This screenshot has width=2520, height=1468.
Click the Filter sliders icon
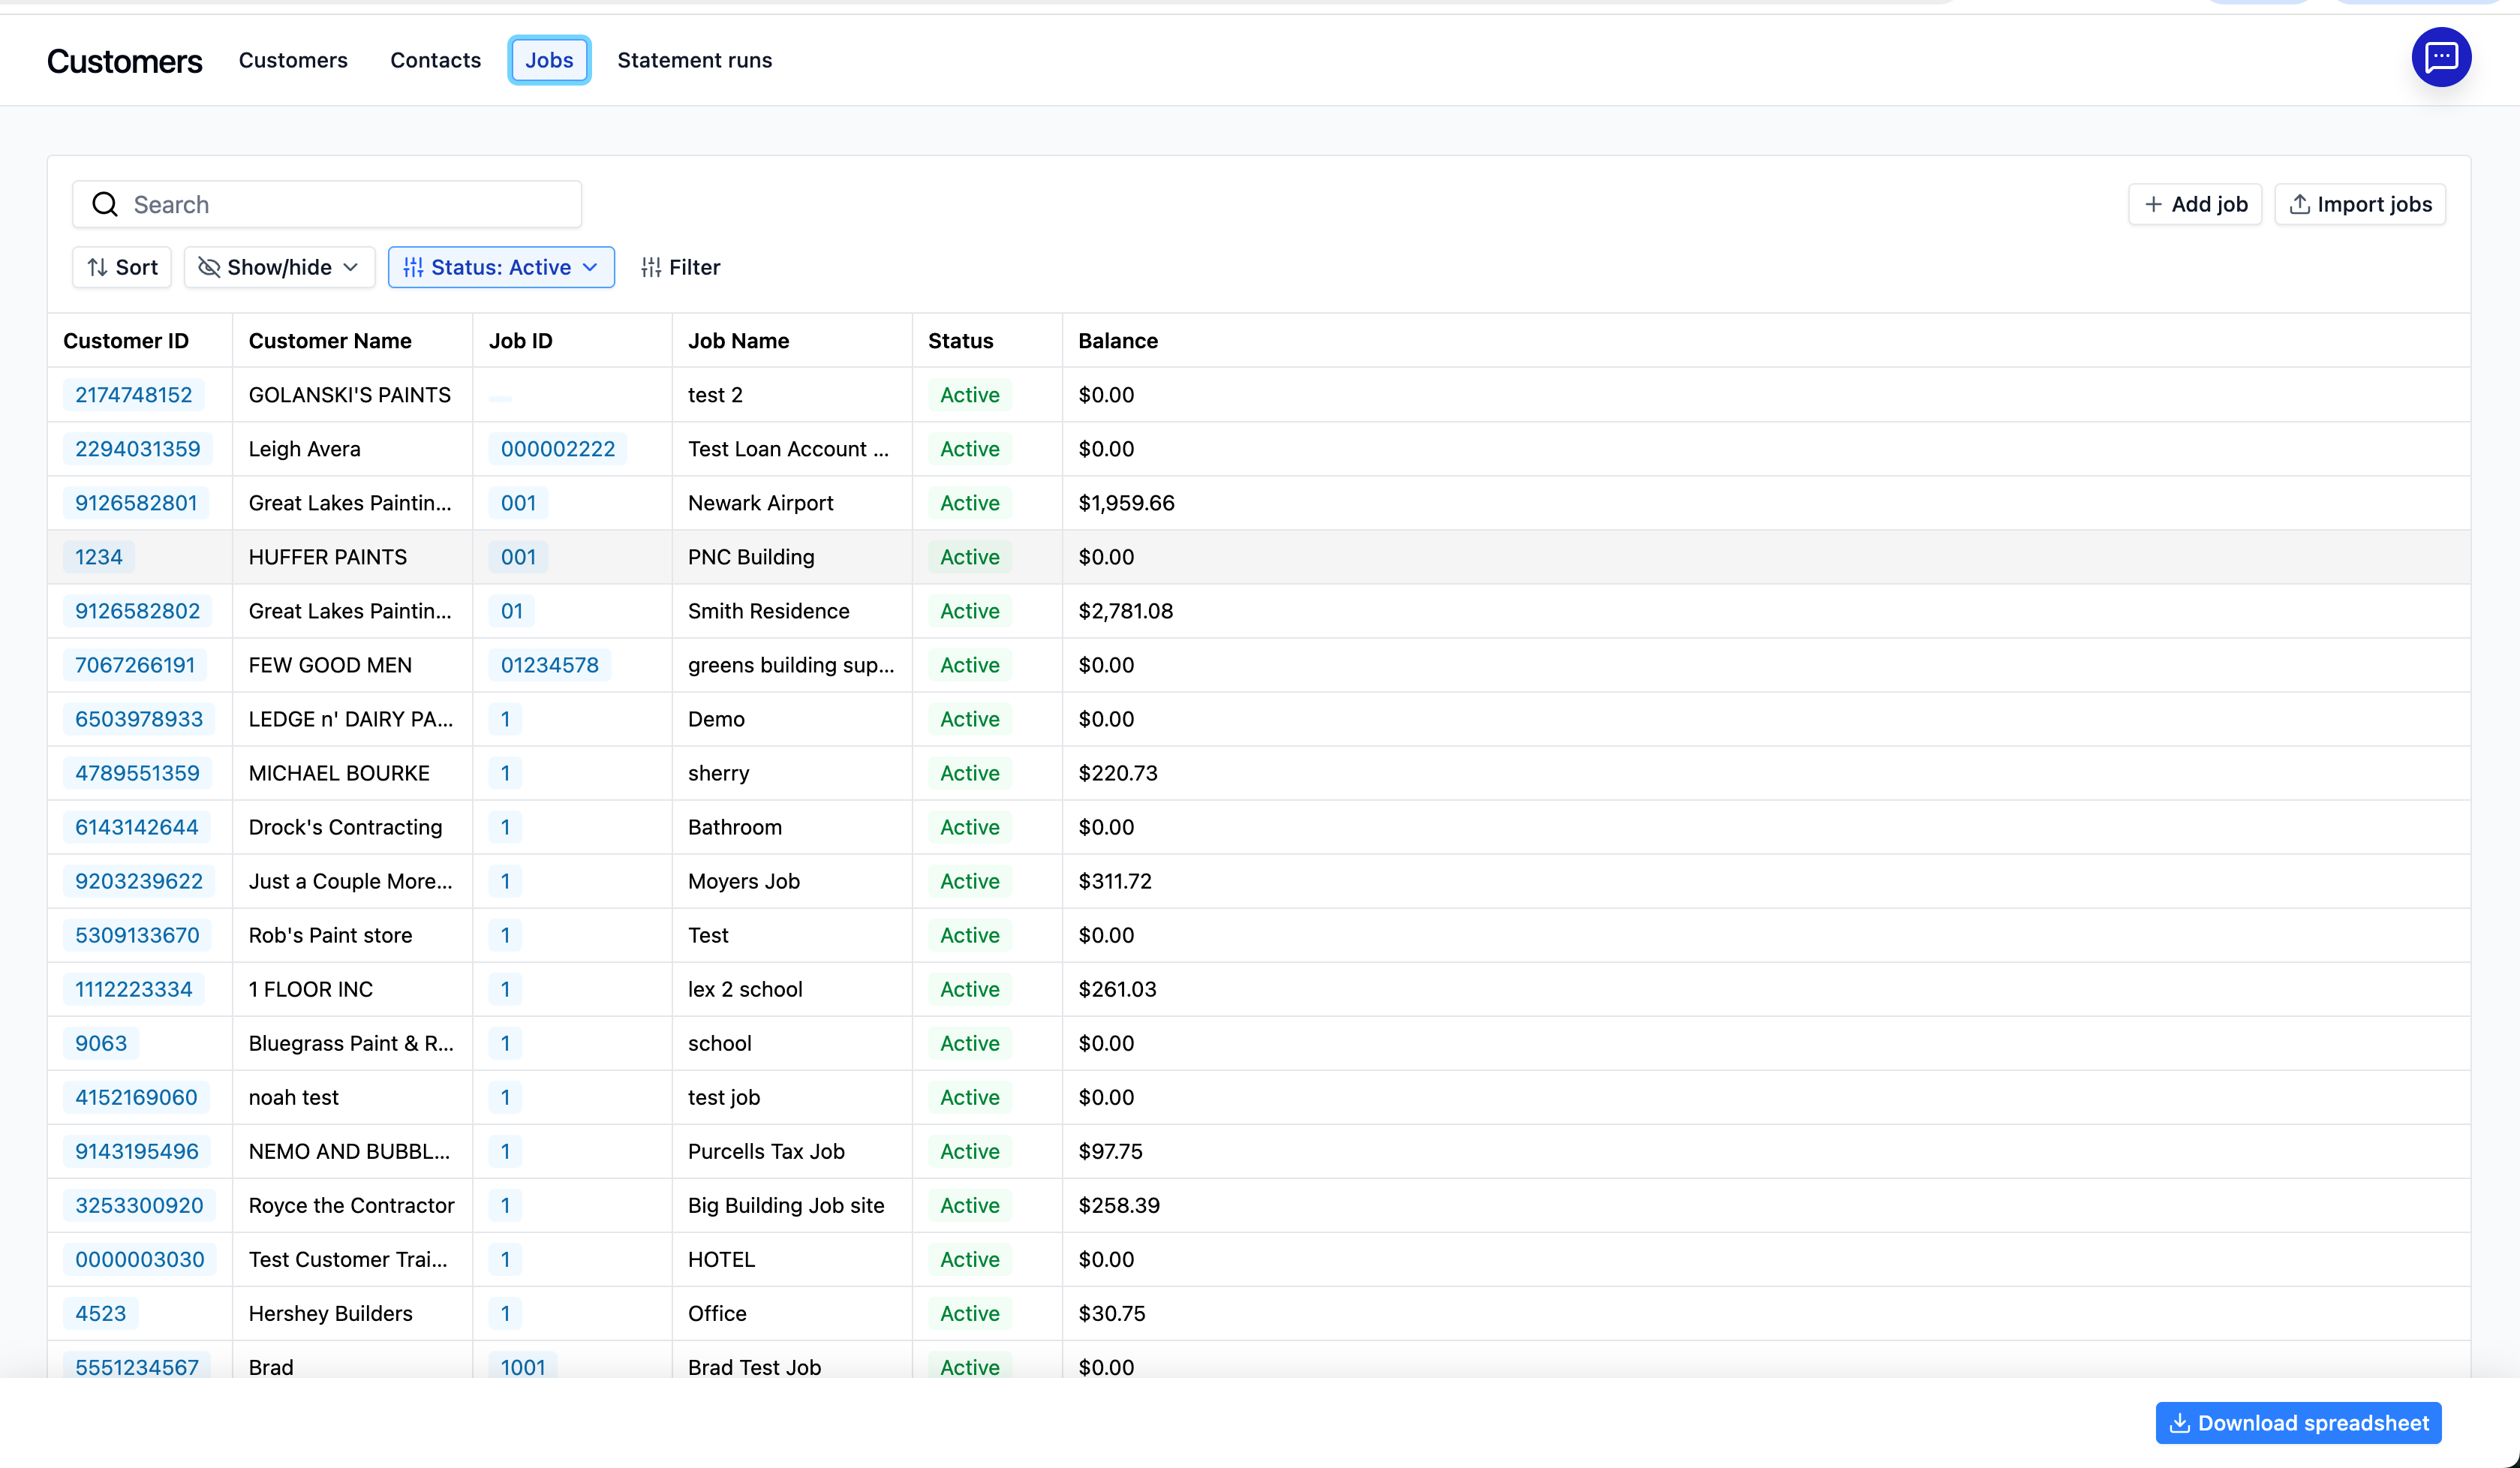click(x=651, y=267)
